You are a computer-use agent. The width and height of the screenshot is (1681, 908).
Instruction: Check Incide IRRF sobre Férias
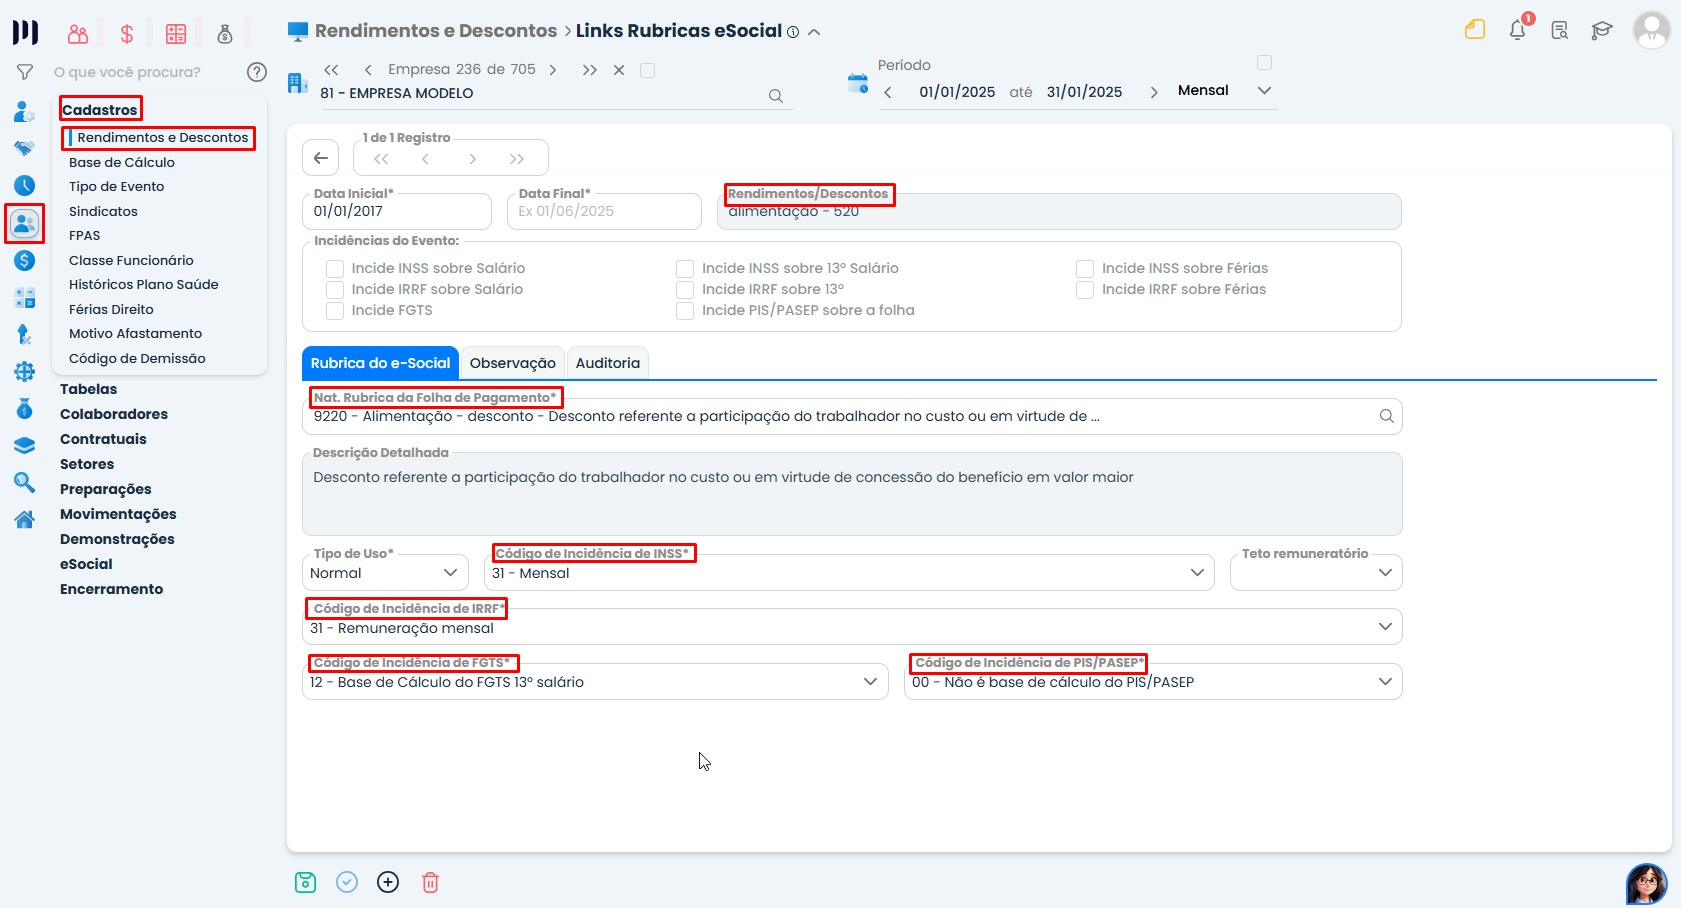(1085, 289)
